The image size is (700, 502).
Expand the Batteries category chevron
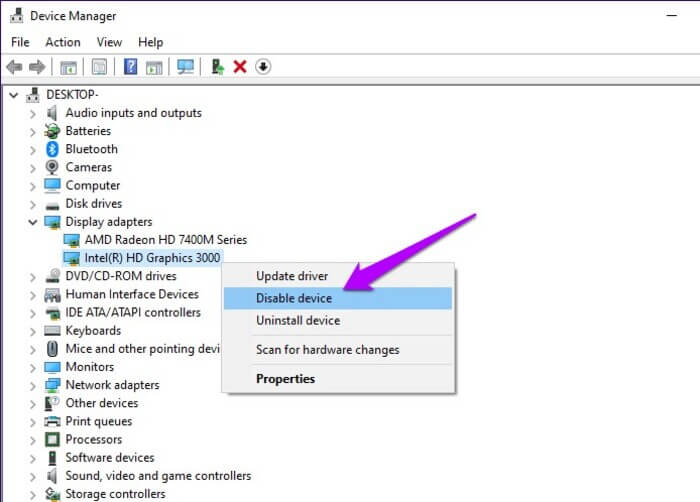33,132
